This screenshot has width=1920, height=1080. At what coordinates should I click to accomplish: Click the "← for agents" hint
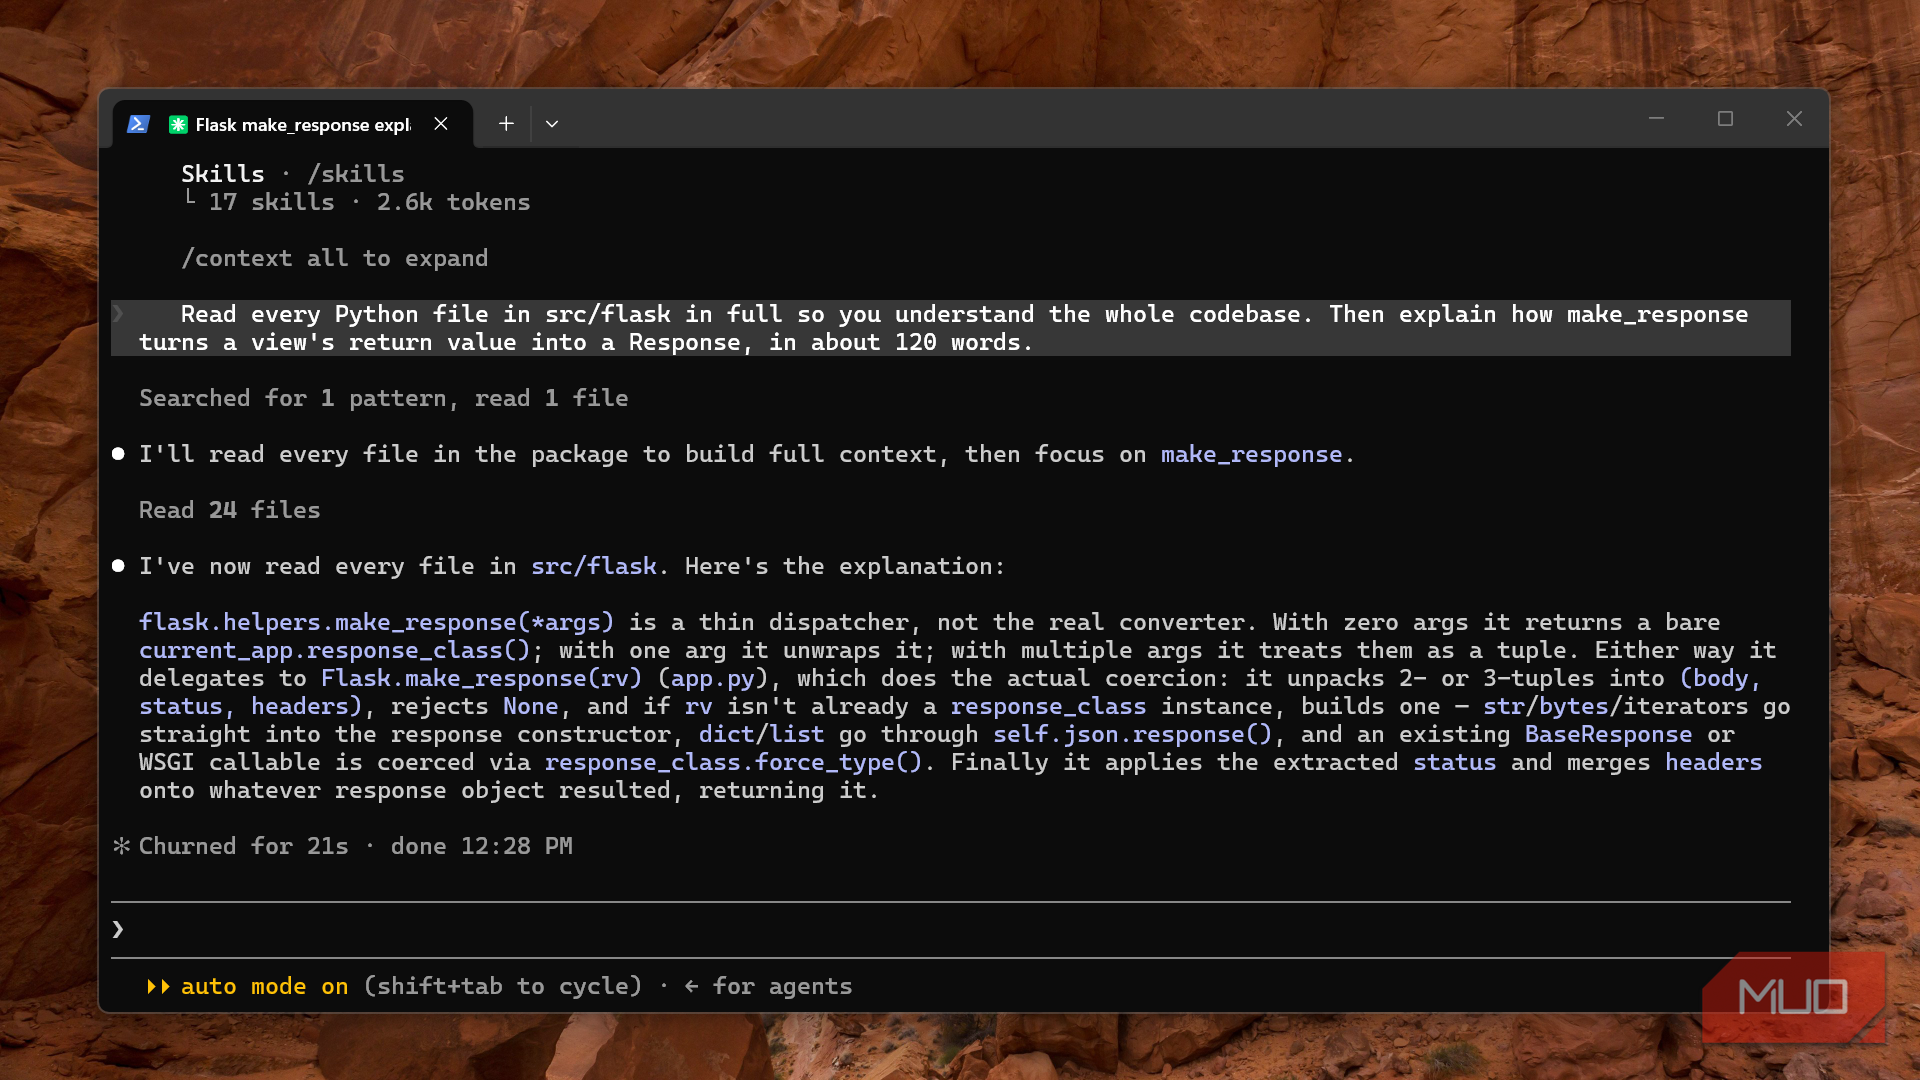coord(768,986)
